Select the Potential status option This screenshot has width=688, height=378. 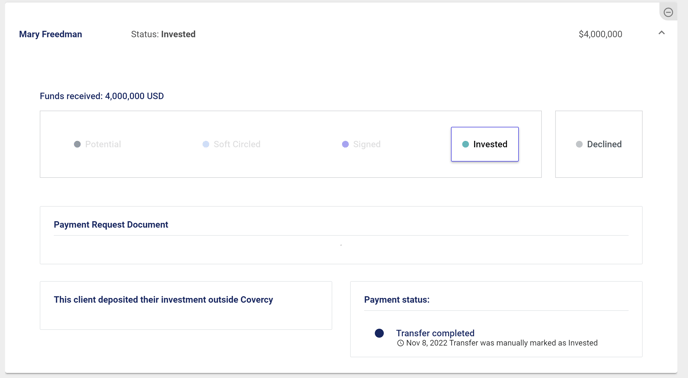click(97, 144)
